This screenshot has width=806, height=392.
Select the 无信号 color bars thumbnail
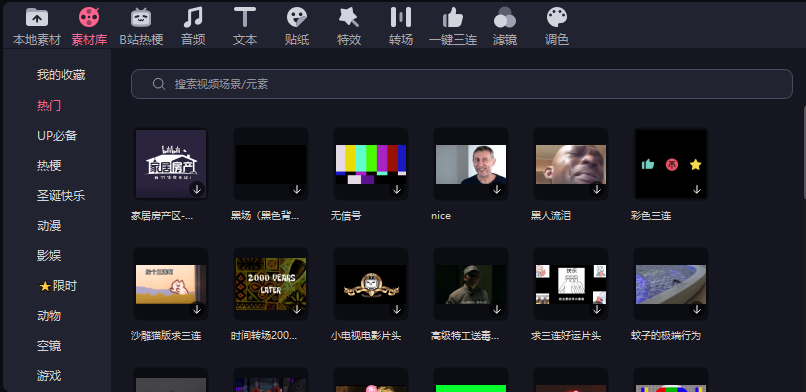tap(371, 164)
